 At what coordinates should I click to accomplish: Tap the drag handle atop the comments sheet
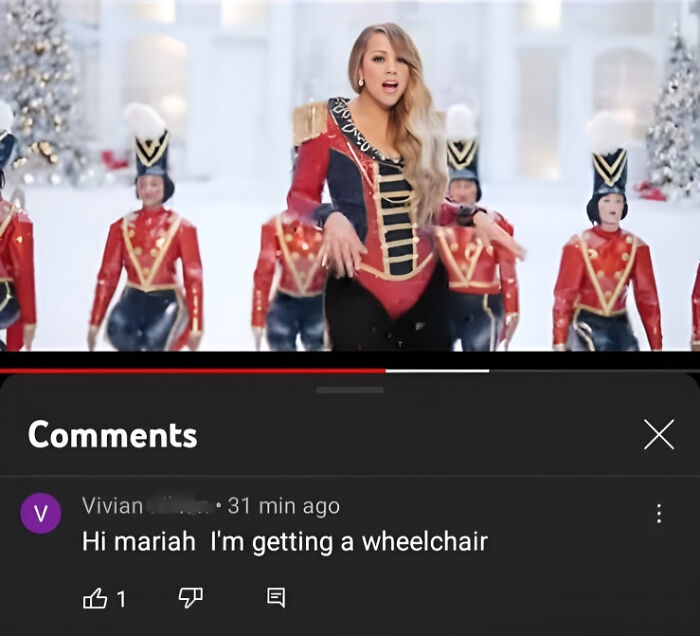tap(350, 390)
